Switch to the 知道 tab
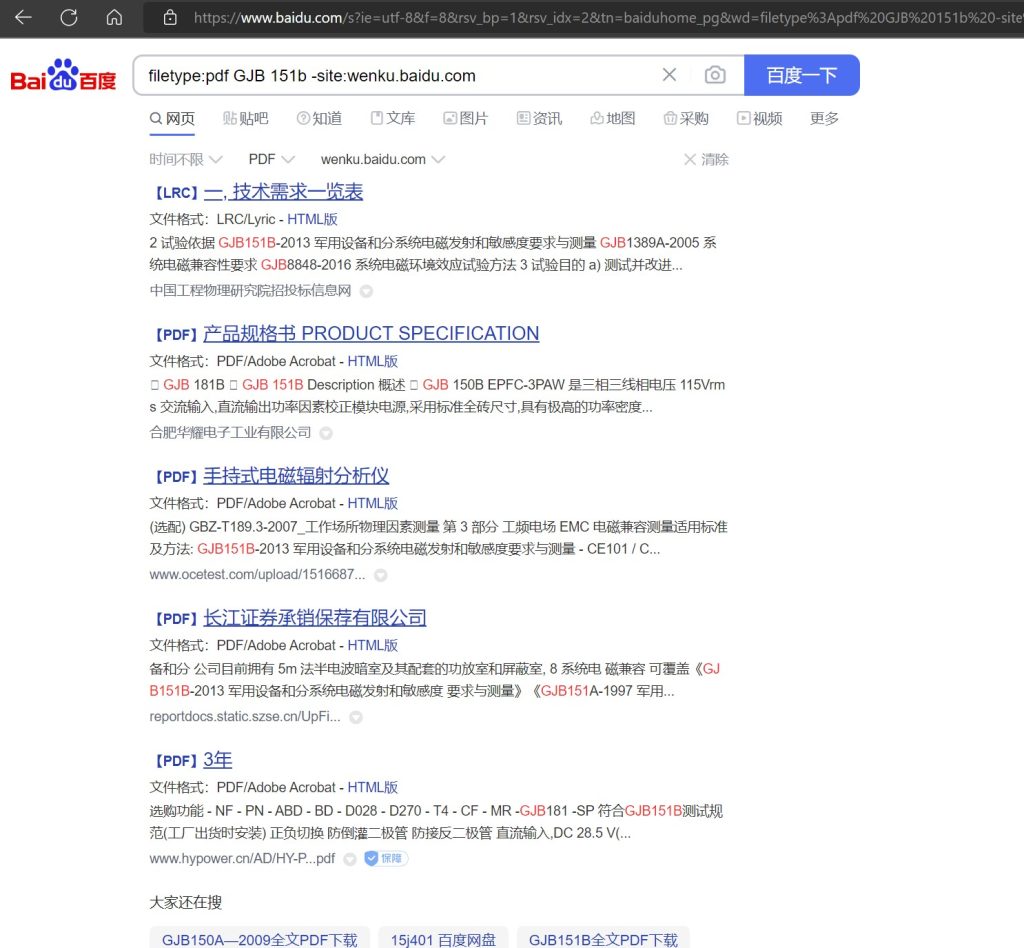 pos(319,118)
